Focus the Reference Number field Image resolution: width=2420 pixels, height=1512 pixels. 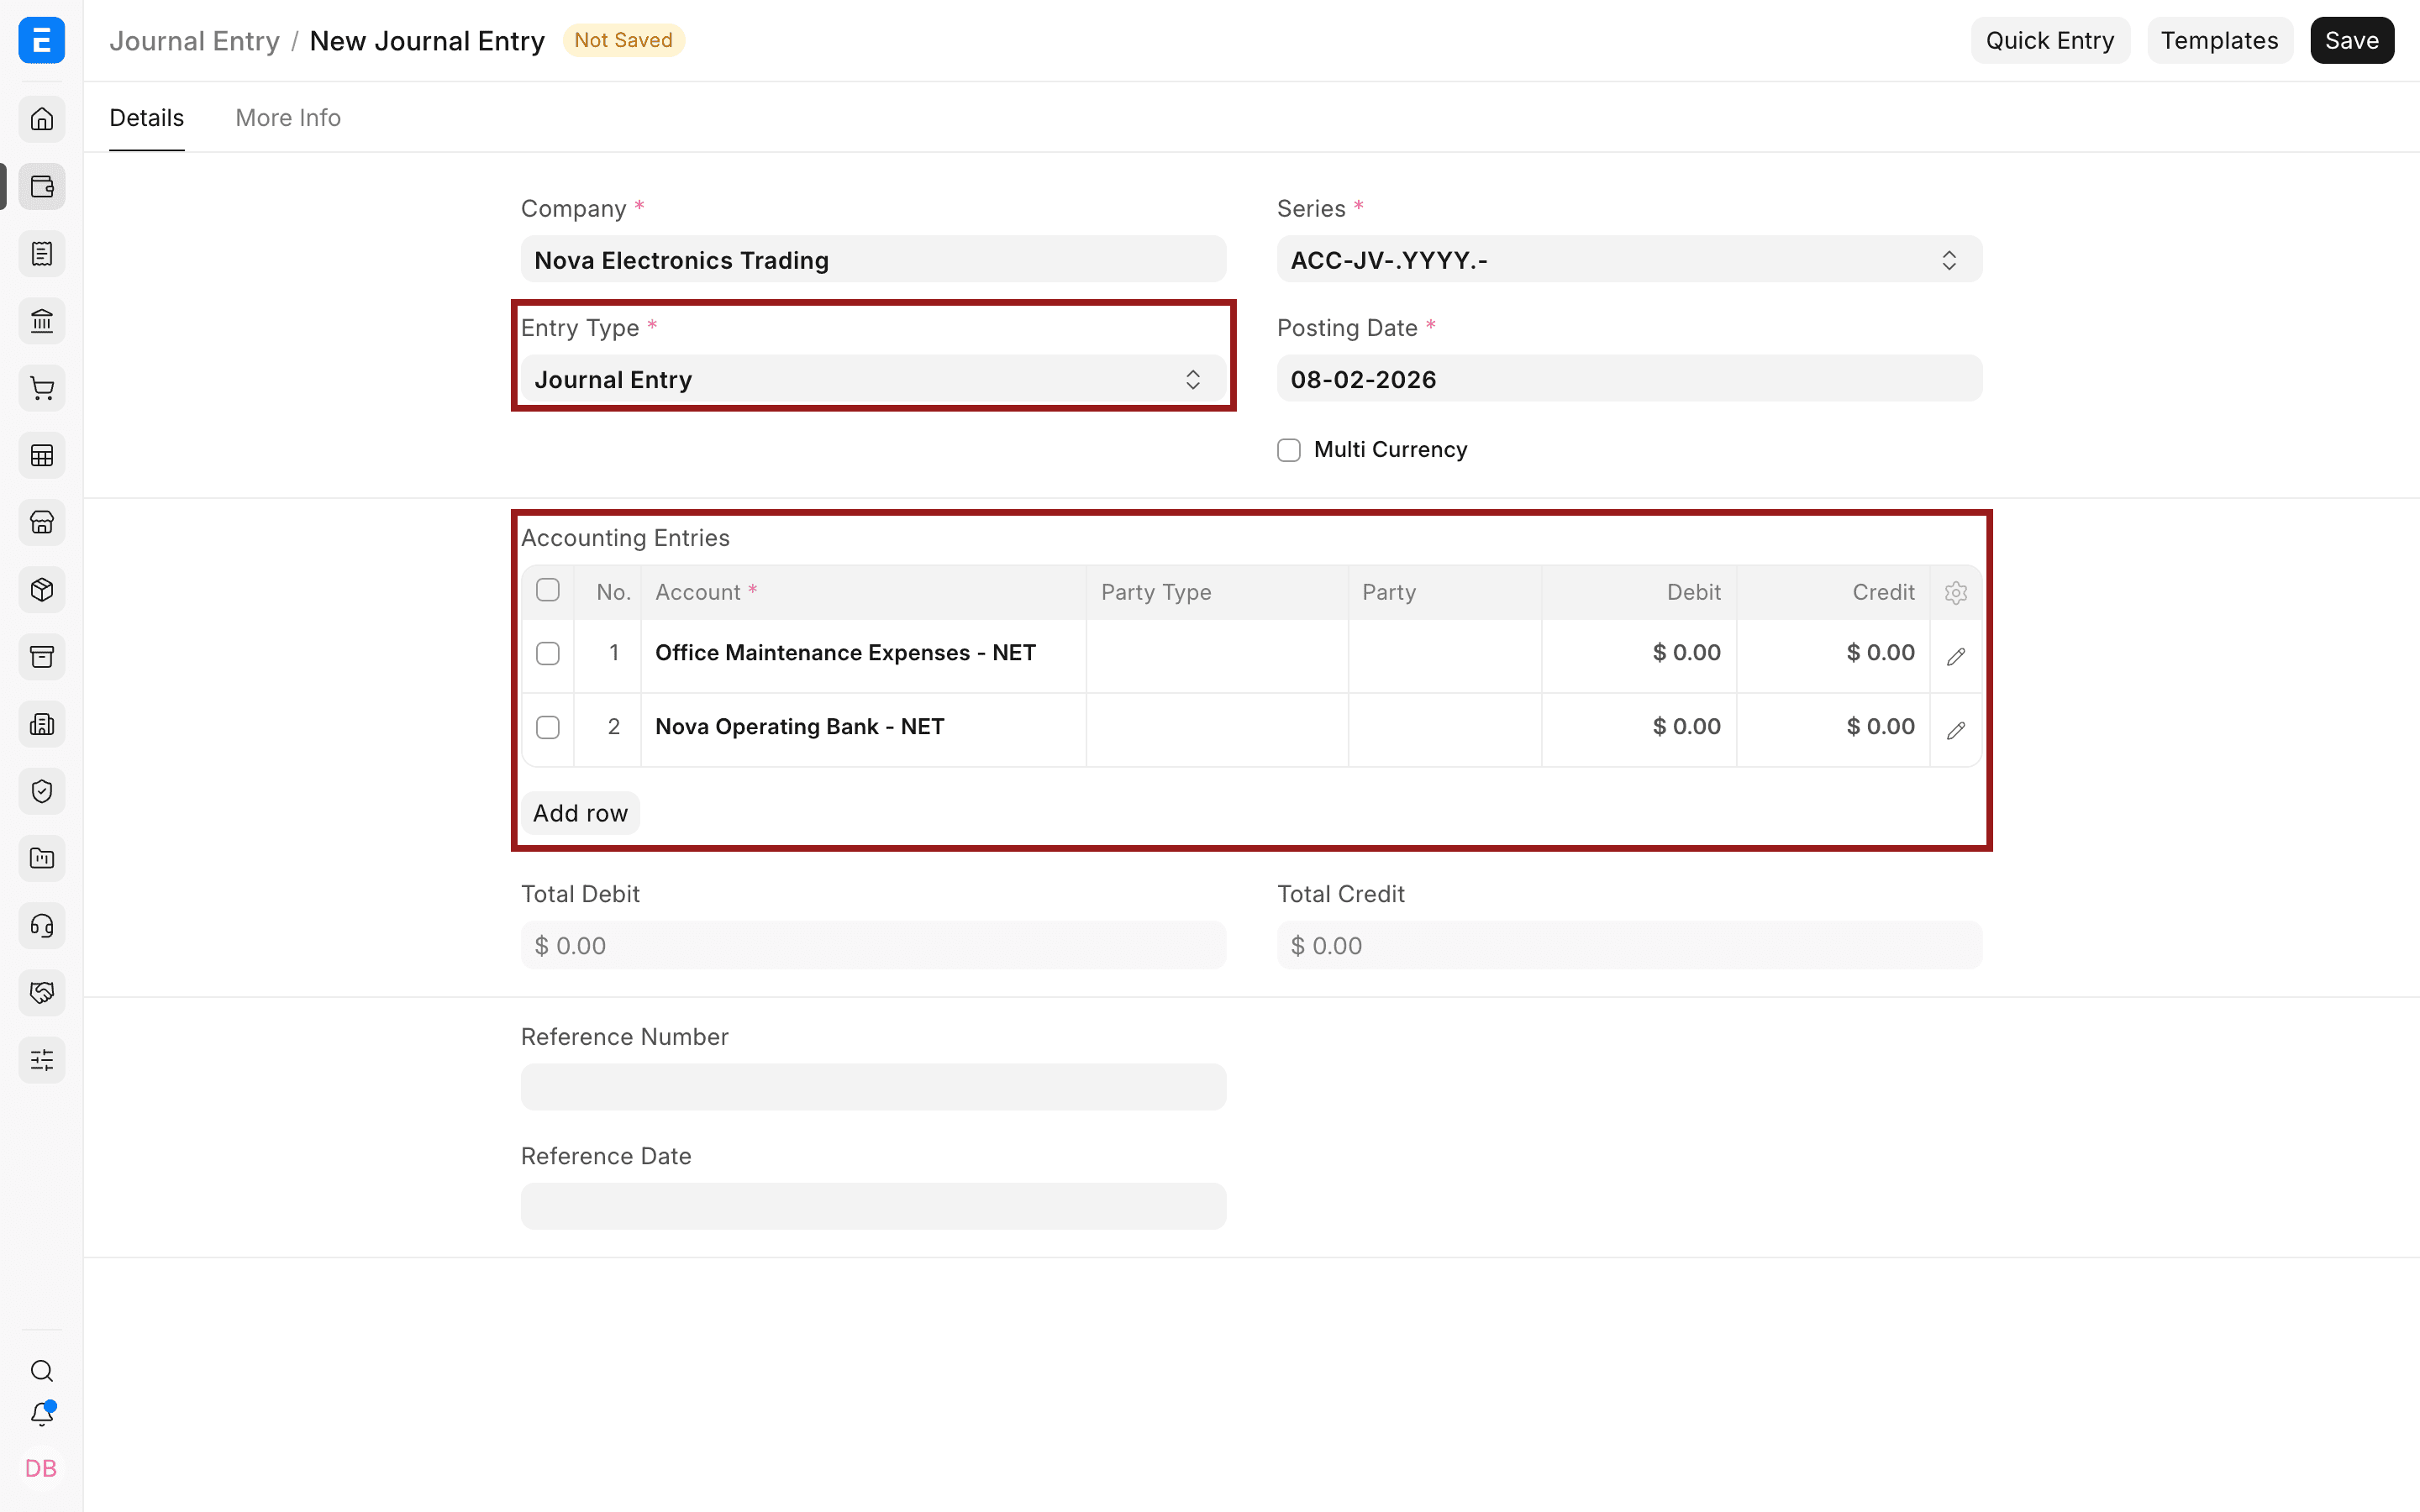[x=873, y=1087]
